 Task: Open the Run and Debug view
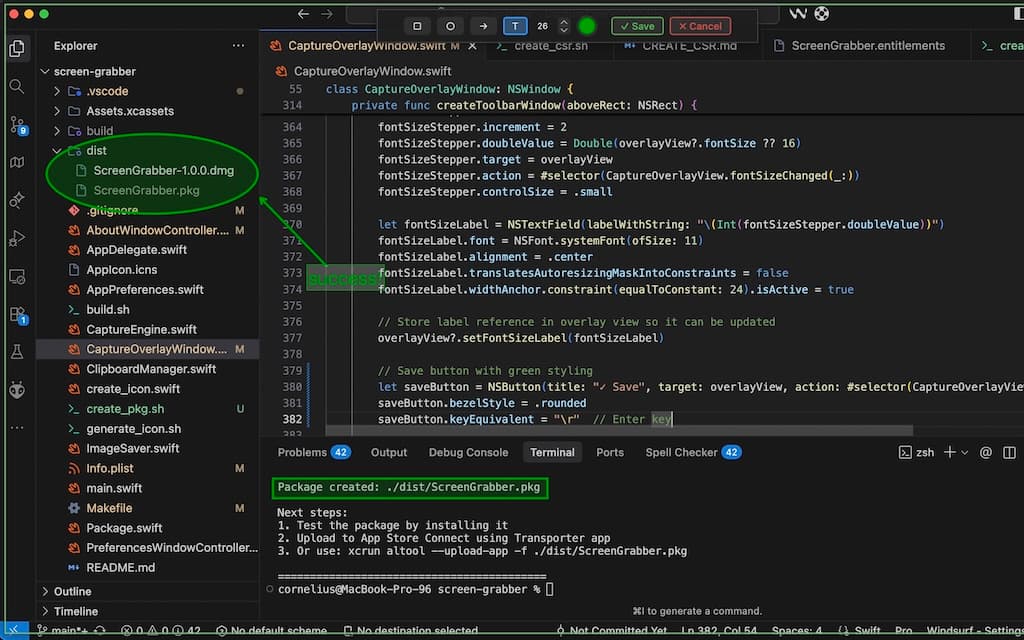pyautogui.click(x=16, y=238)
